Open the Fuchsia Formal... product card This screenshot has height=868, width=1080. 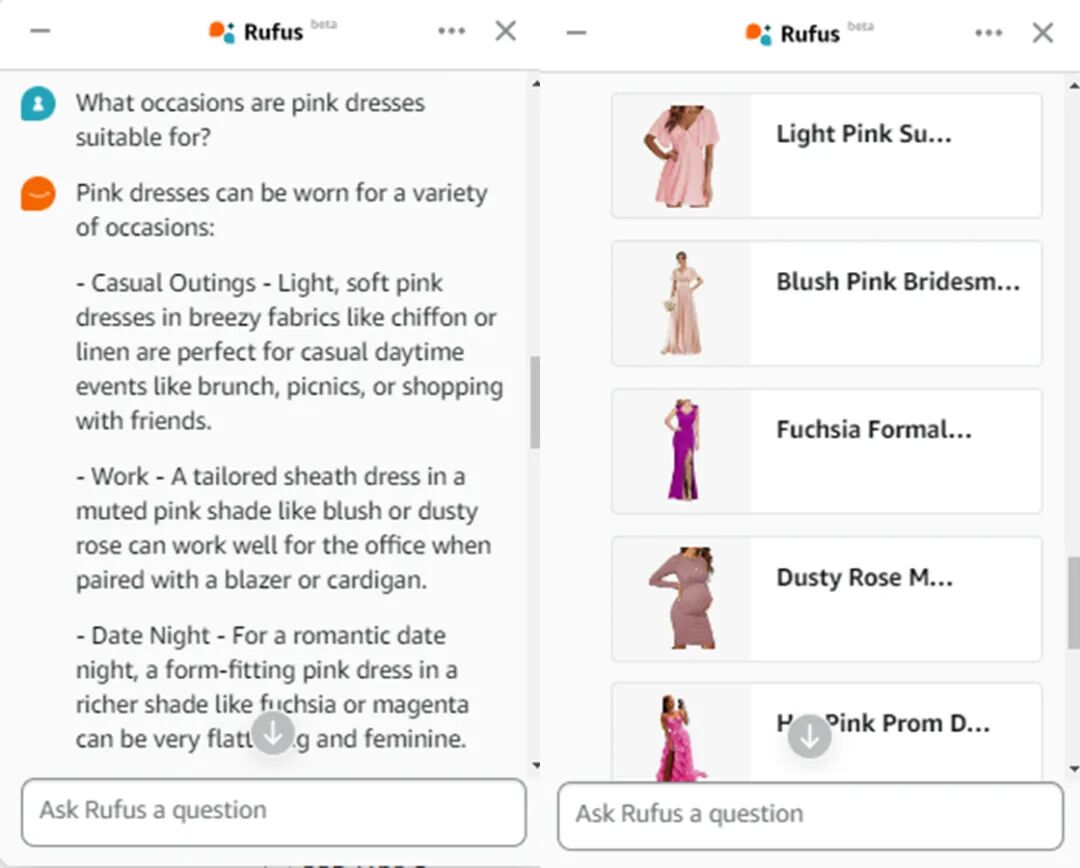pos(827,451)
